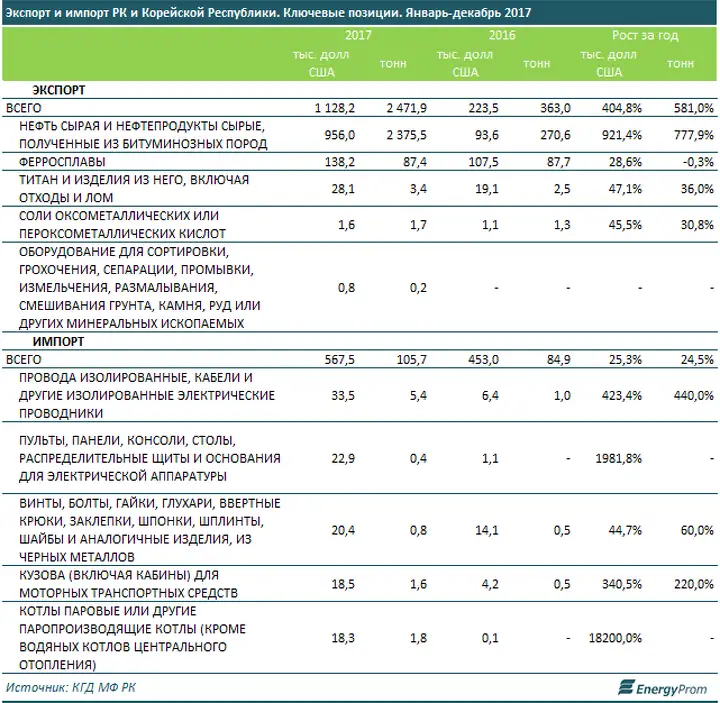Select the table title about Январь-декабрь 2017
The width and height of the screenshot is (720, 703).
[x=268, y=12]
